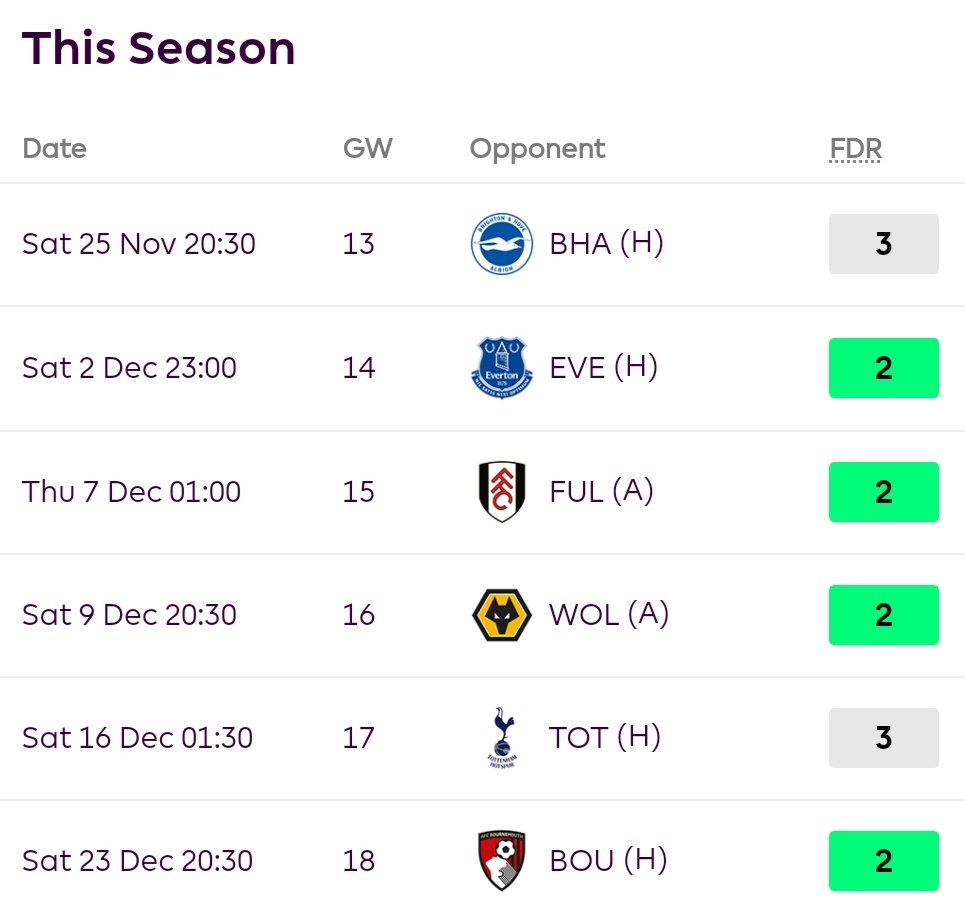This screenshot has height=910, width=965.
Task: Click the Bournemouth club crest icon
Action: pos(502,861)
